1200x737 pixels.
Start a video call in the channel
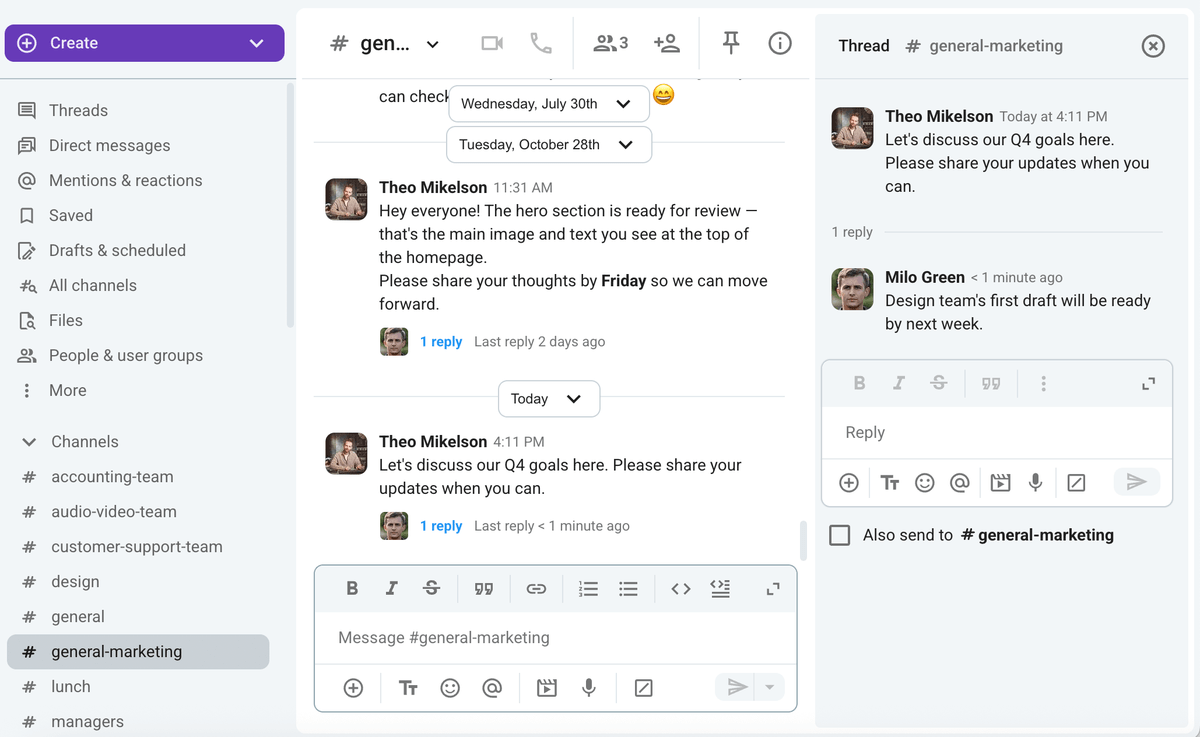(x=491, y=43)
